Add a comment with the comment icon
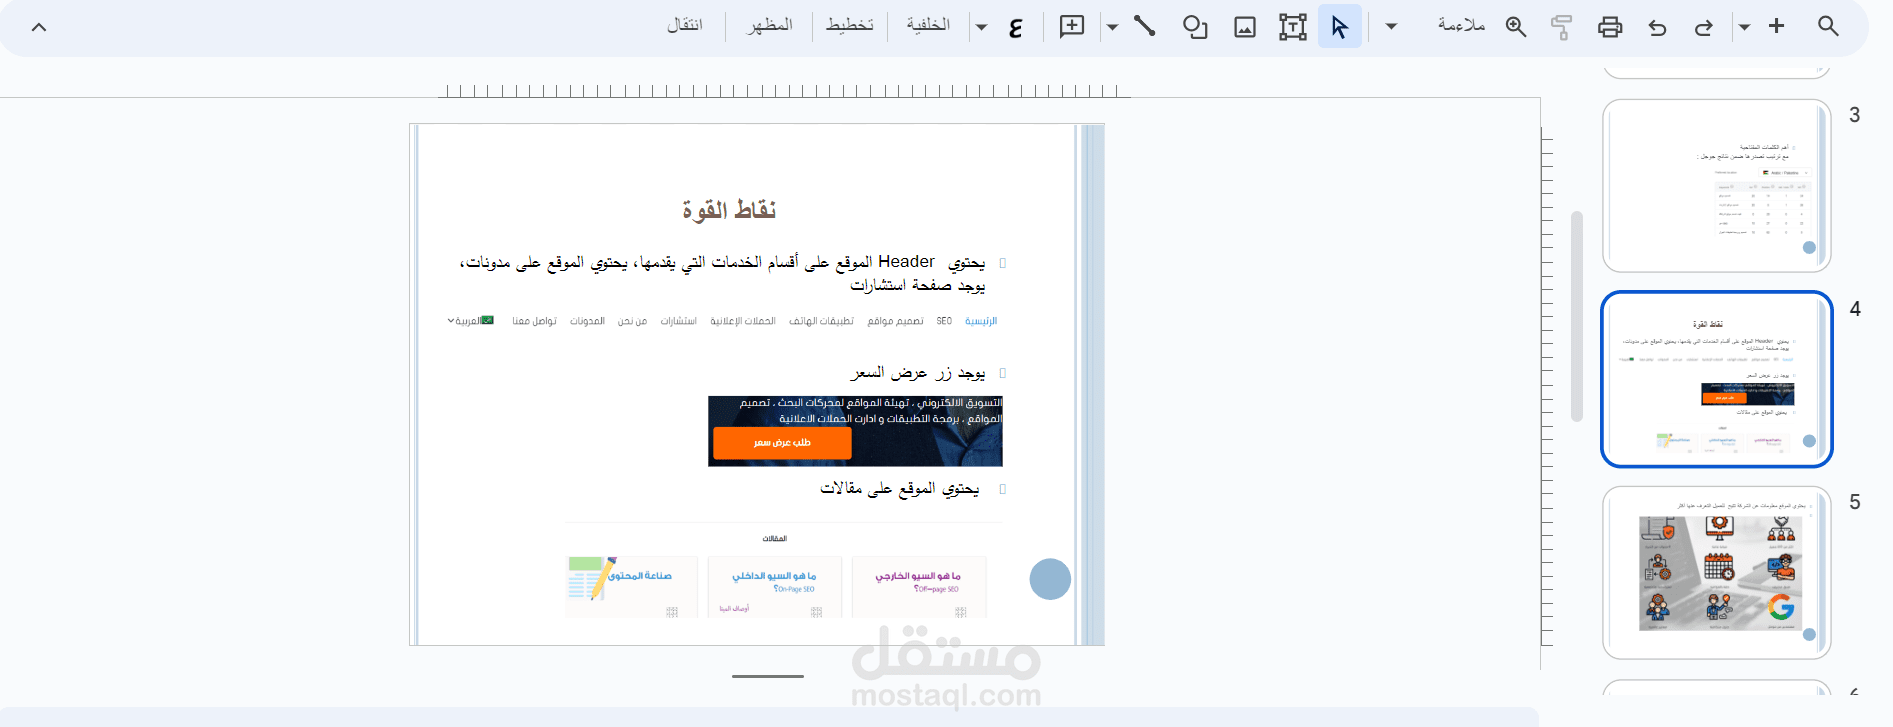The image size is (1893, 727). (x=1072, y=26)
